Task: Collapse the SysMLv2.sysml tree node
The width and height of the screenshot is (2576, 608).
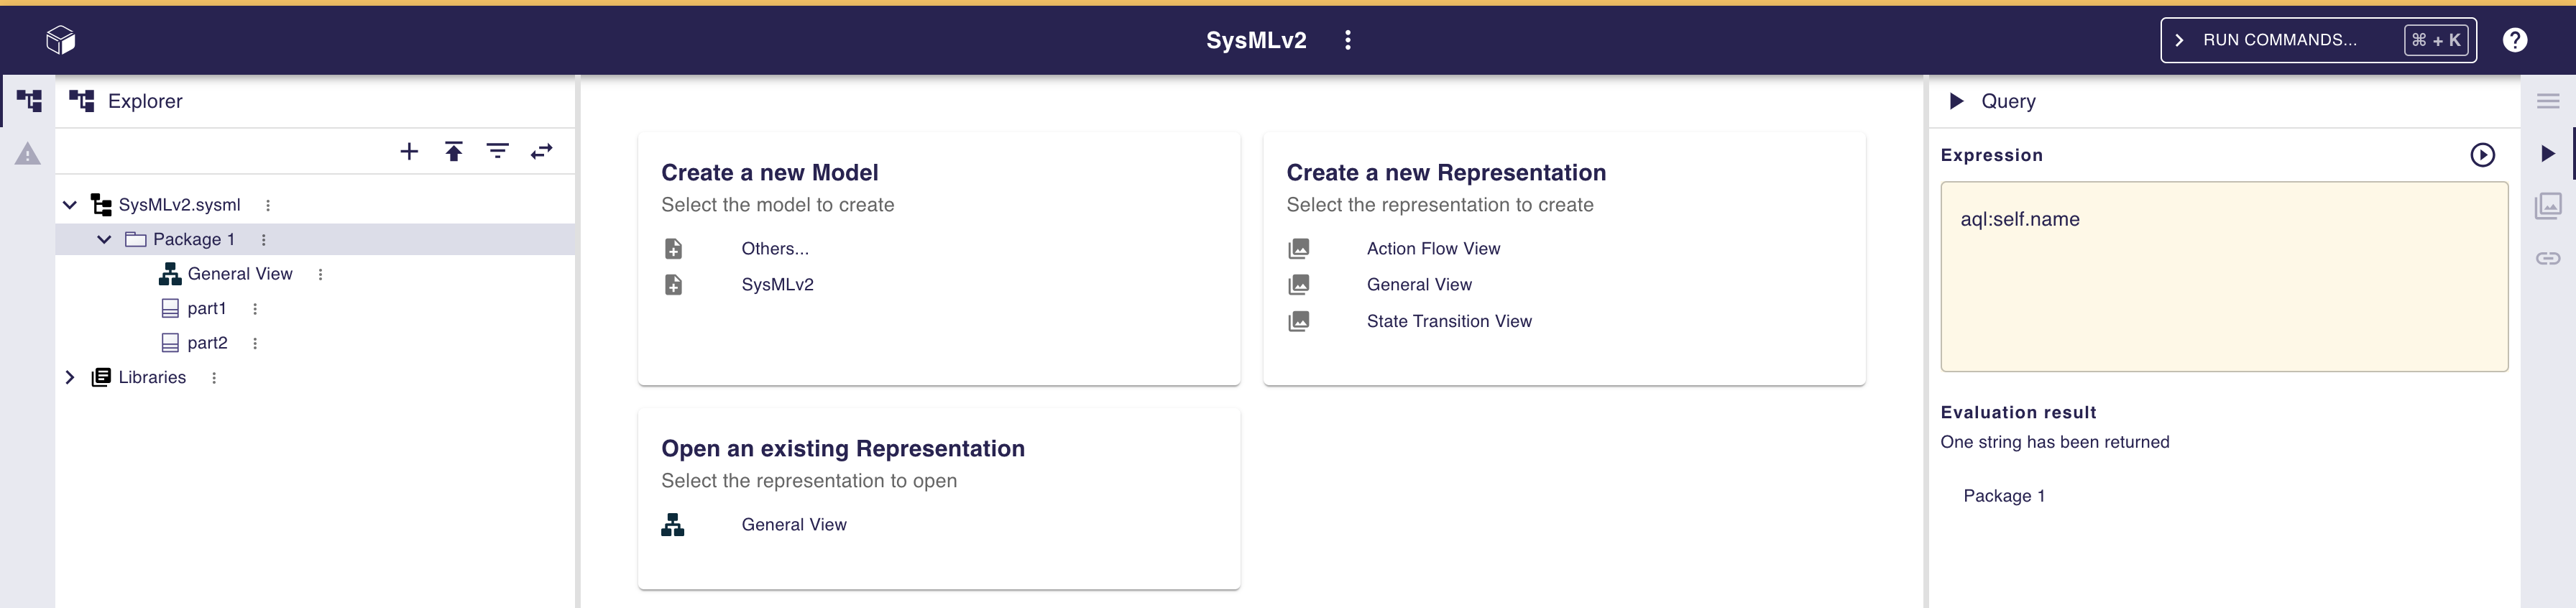Action: [x=70, y=205]
